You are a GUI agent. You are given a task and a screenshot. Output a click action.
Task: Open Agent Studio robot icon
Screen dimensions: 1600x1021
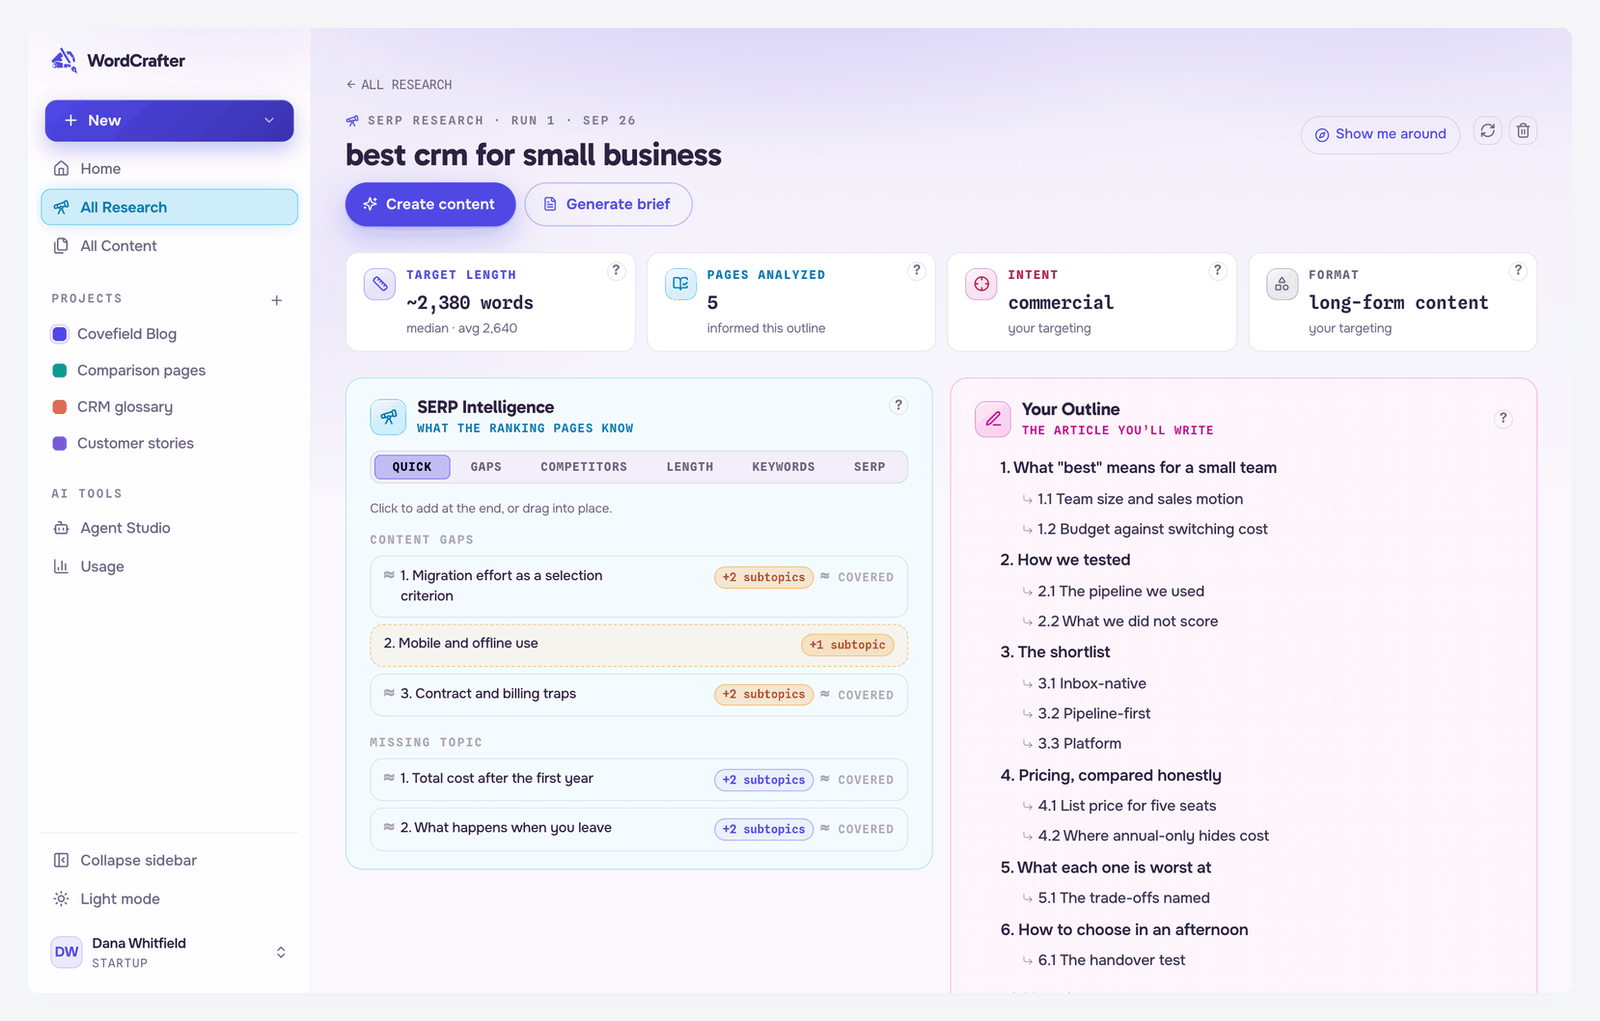tap(61, 528)
